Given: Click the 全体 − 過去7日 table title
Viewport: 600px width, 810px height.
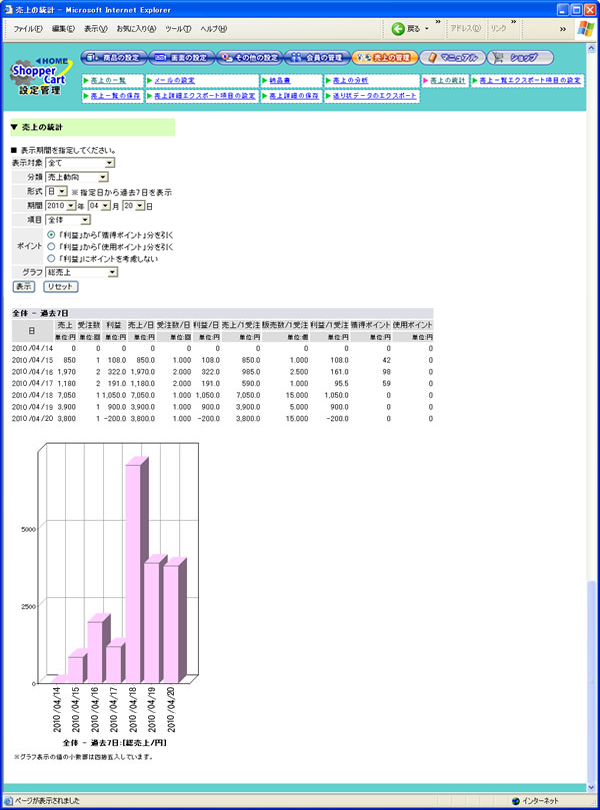Looking at the screenshot, I should tap(40, 313).
